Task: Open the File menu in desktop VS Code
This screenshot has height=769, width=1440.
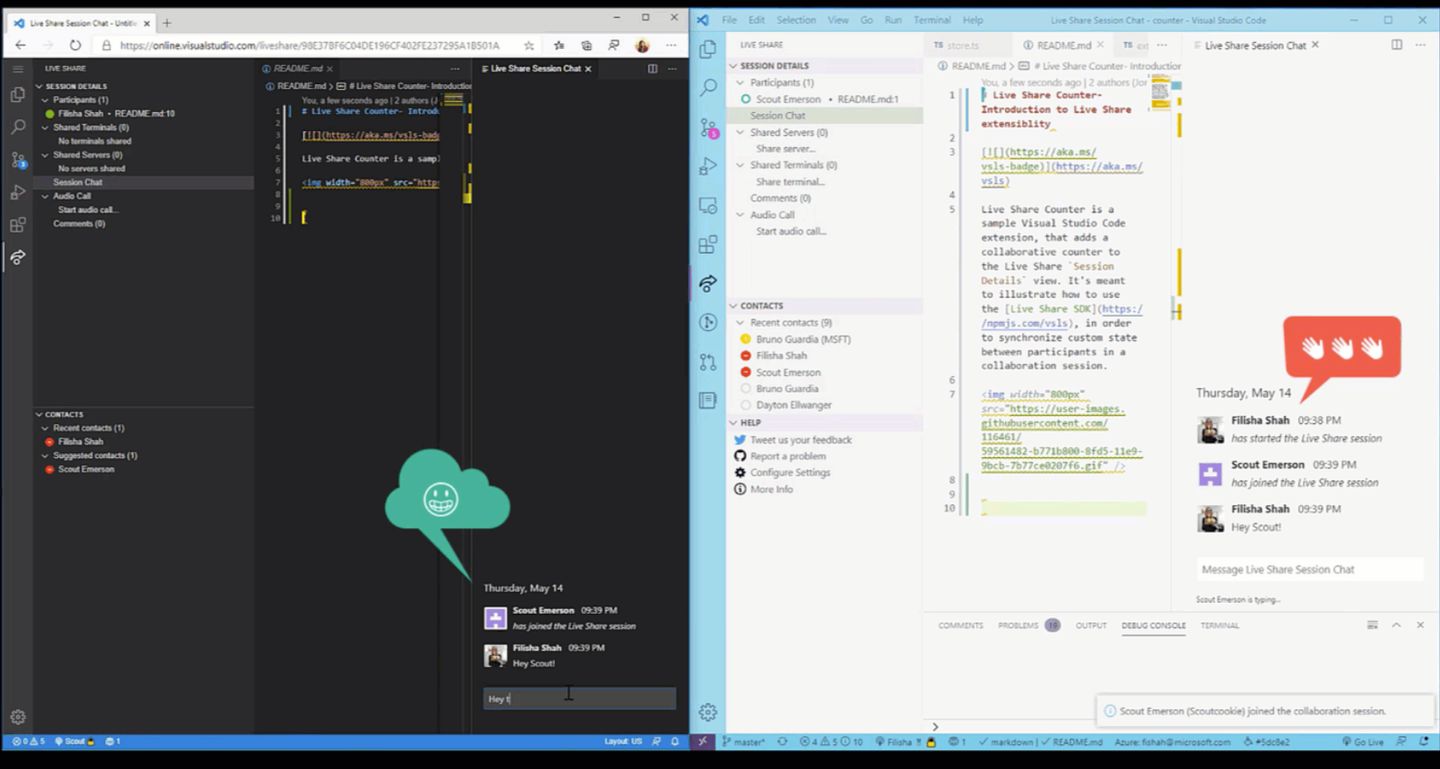Action: [x=729, y=20]
